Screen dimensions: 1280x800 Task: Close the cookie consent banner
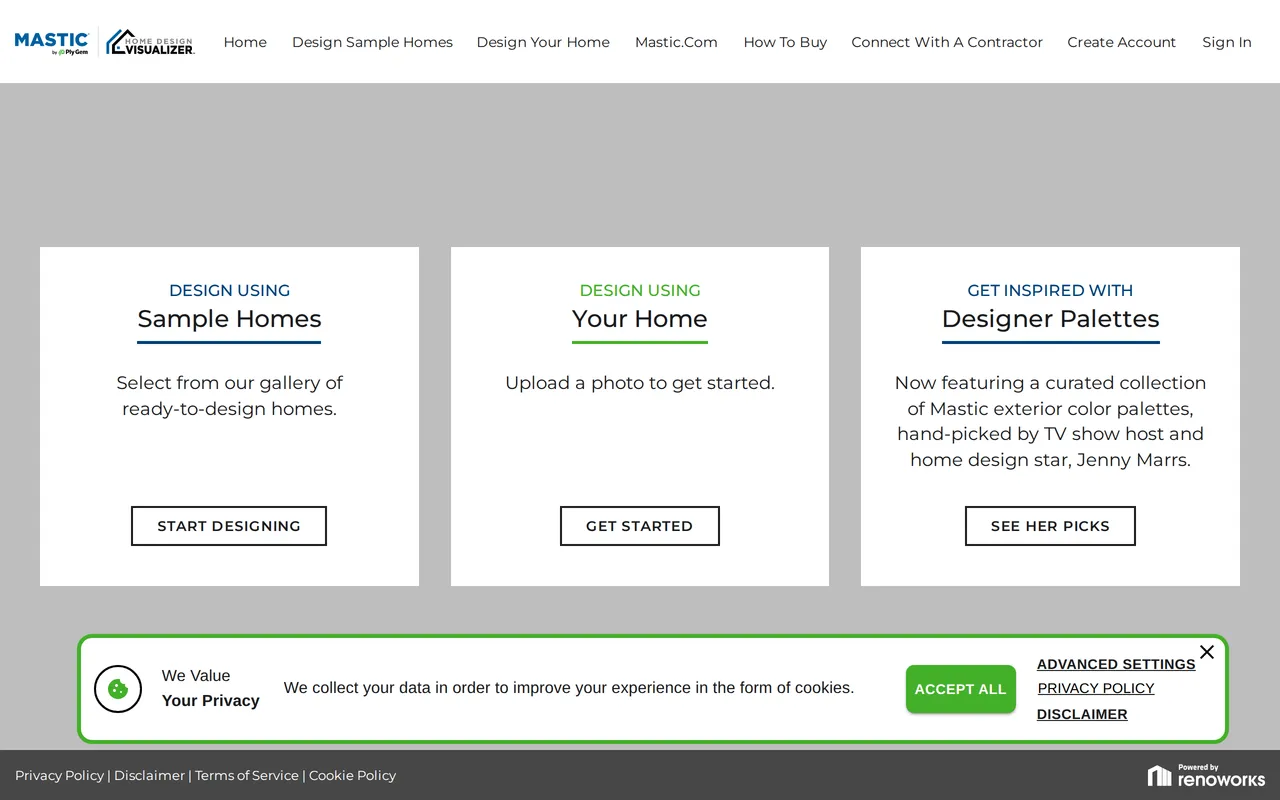[1207, 652]
